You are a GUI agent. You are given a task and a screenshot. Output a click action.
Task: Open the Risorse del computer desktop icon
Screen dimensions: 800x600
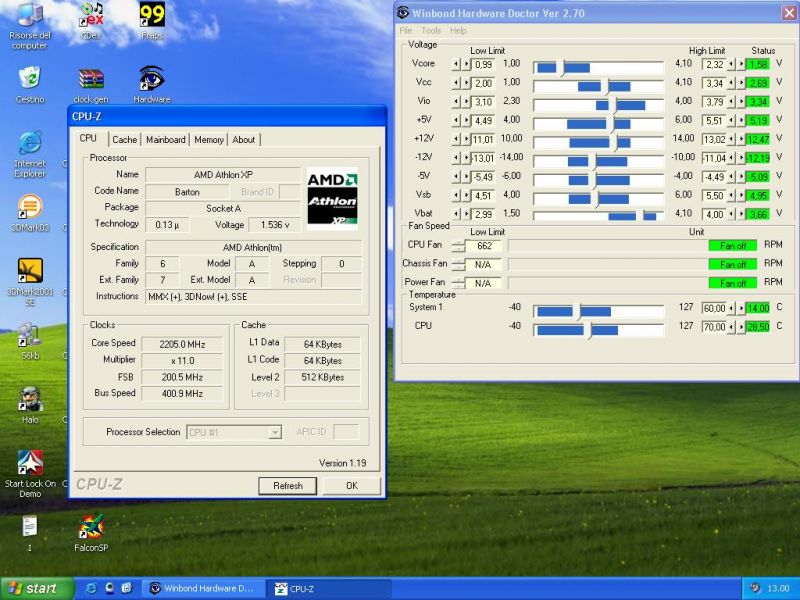tap(30, 26)
